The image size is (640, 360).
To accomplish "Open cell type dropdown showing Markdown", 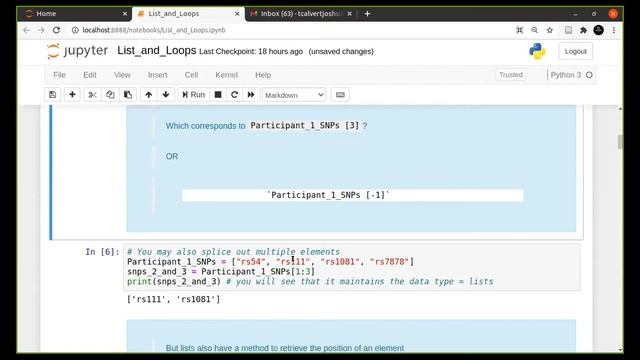I will (x=294, y=95).
